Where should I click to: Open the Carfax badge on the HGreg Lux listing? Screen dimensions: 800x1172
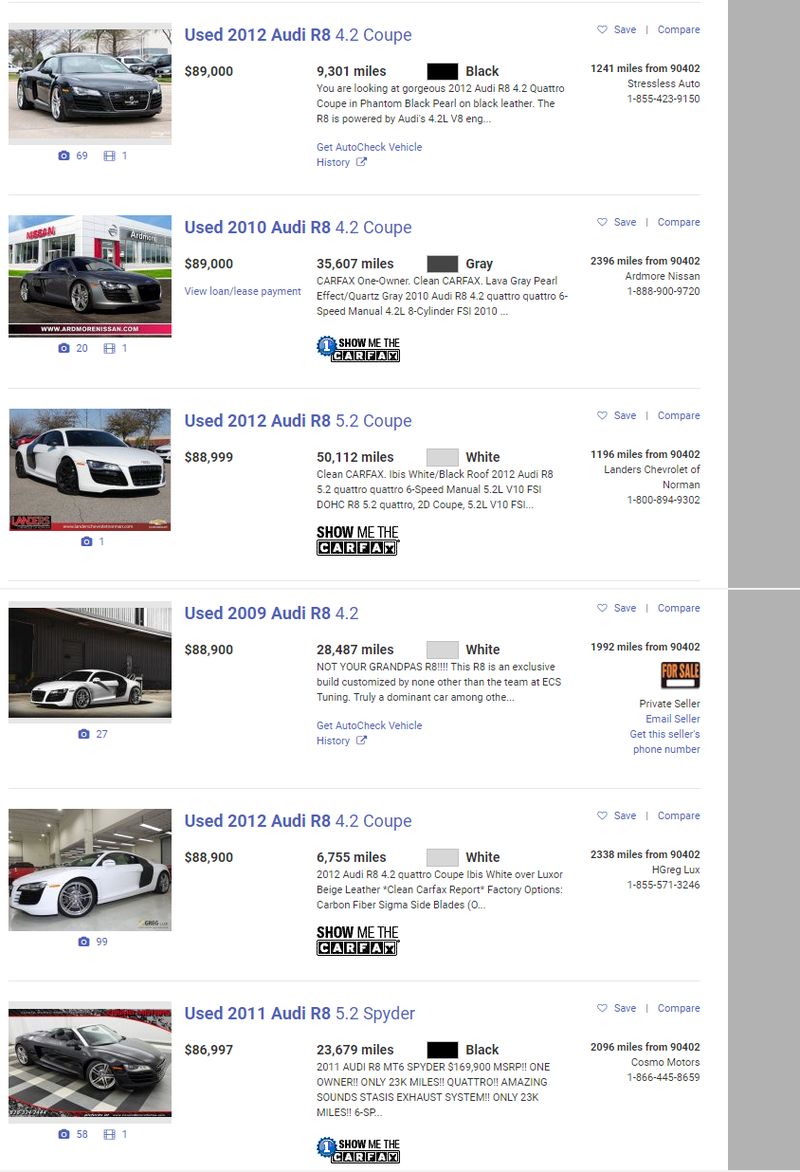tap(358, 940)
